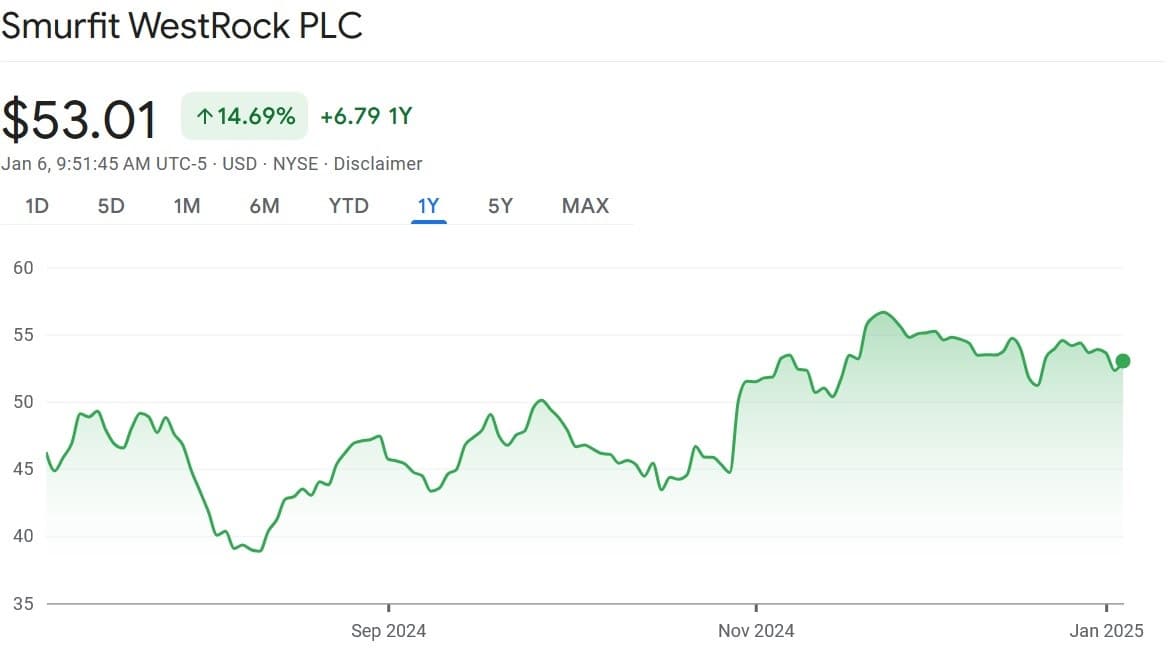Switch to the 6M chart view
1171x657 pixels.
[x=264, y=205]
